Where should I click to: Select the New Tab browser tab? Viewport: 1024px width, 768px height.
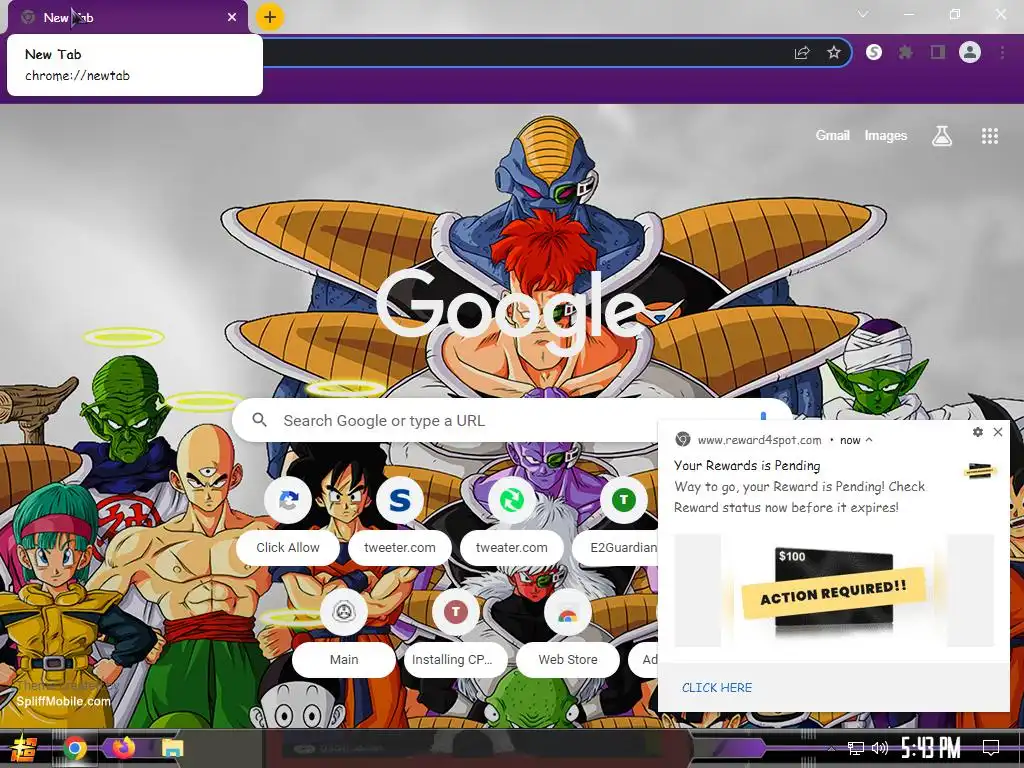click(127, 17)
